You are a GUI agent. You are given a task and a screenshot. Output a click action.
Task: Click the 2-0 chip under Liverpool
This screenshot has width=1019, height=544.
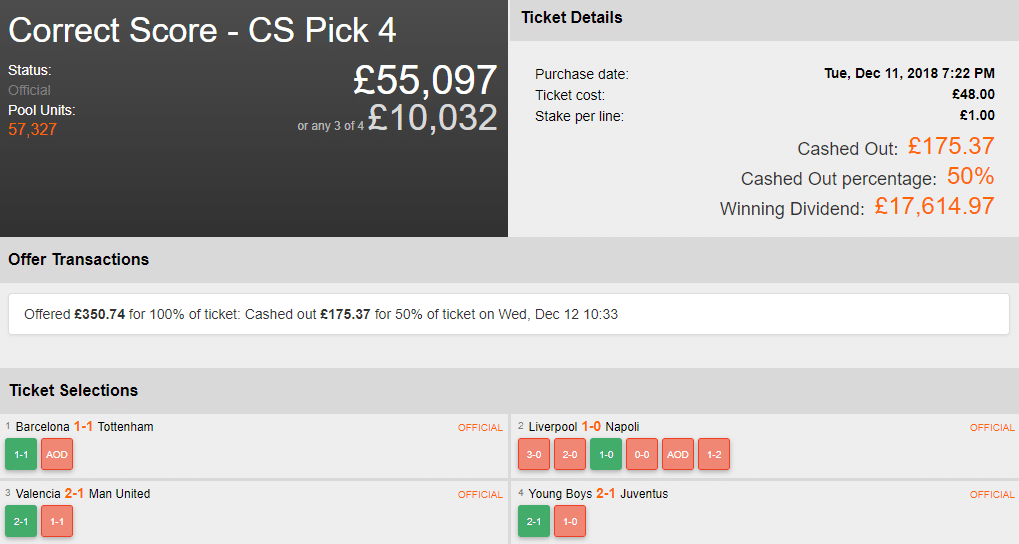pos(570,454)
